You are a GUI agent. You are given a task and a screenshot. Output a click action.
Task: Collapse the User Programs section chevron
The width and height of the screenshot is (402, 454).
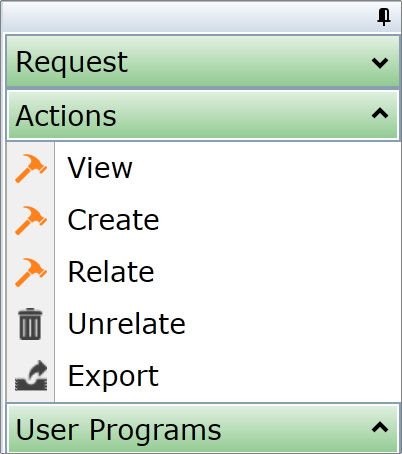[x=380, y=427]
